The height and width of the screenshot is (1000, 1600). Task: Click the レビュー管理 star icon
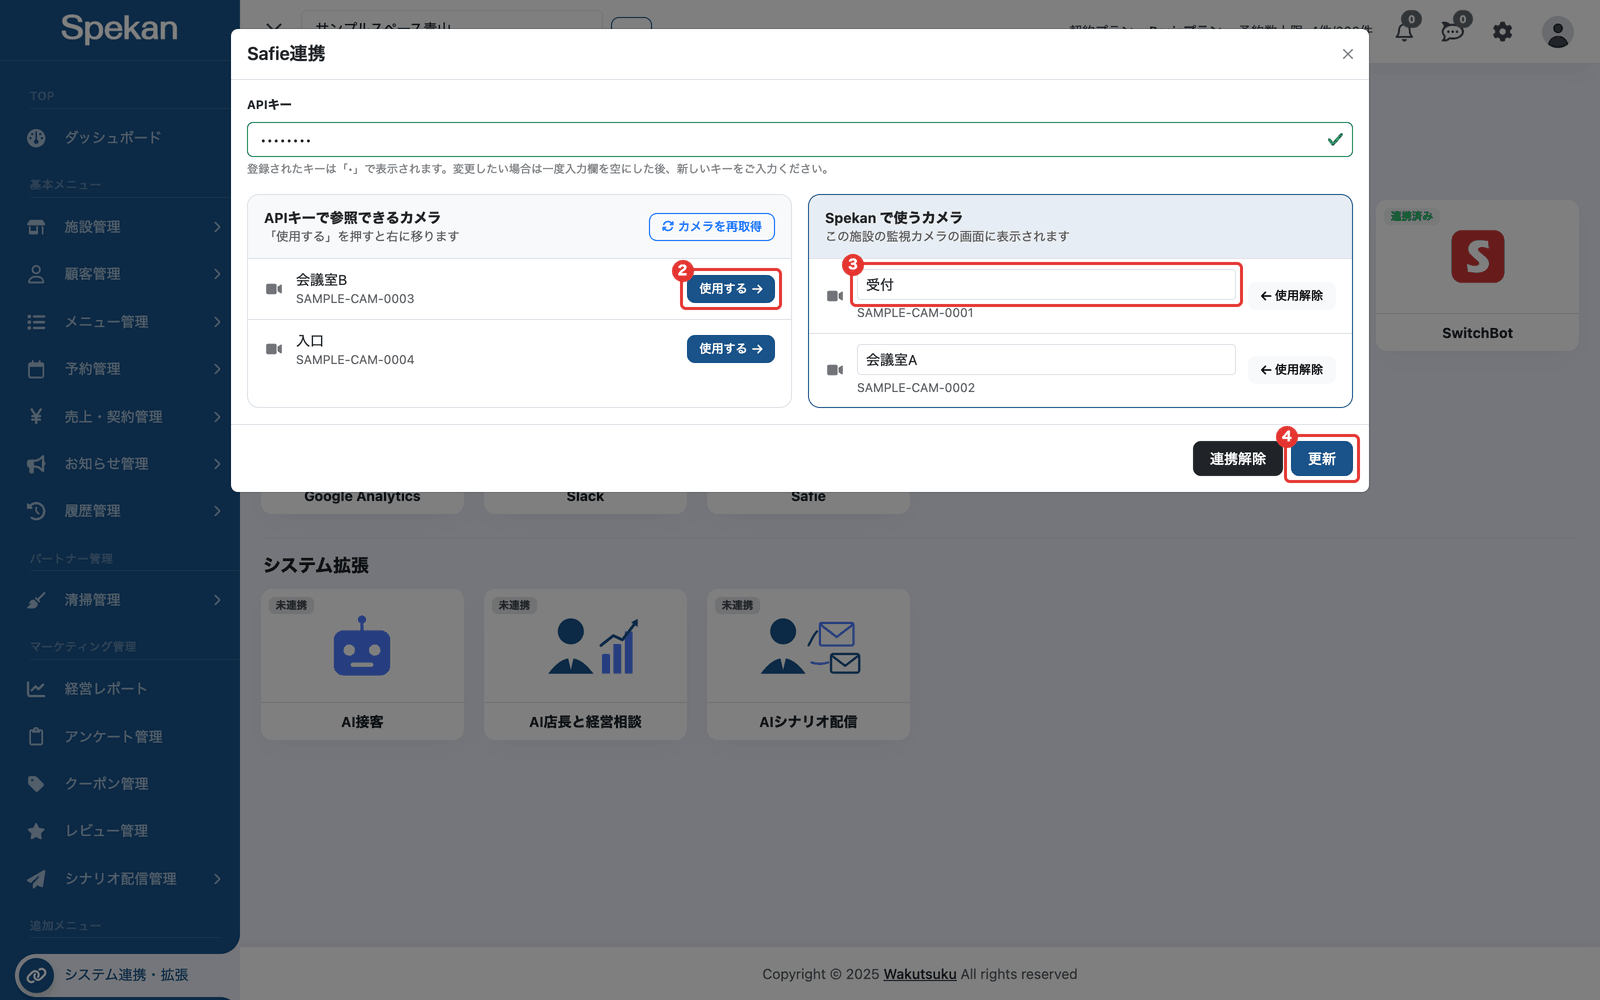pos(36,831)
